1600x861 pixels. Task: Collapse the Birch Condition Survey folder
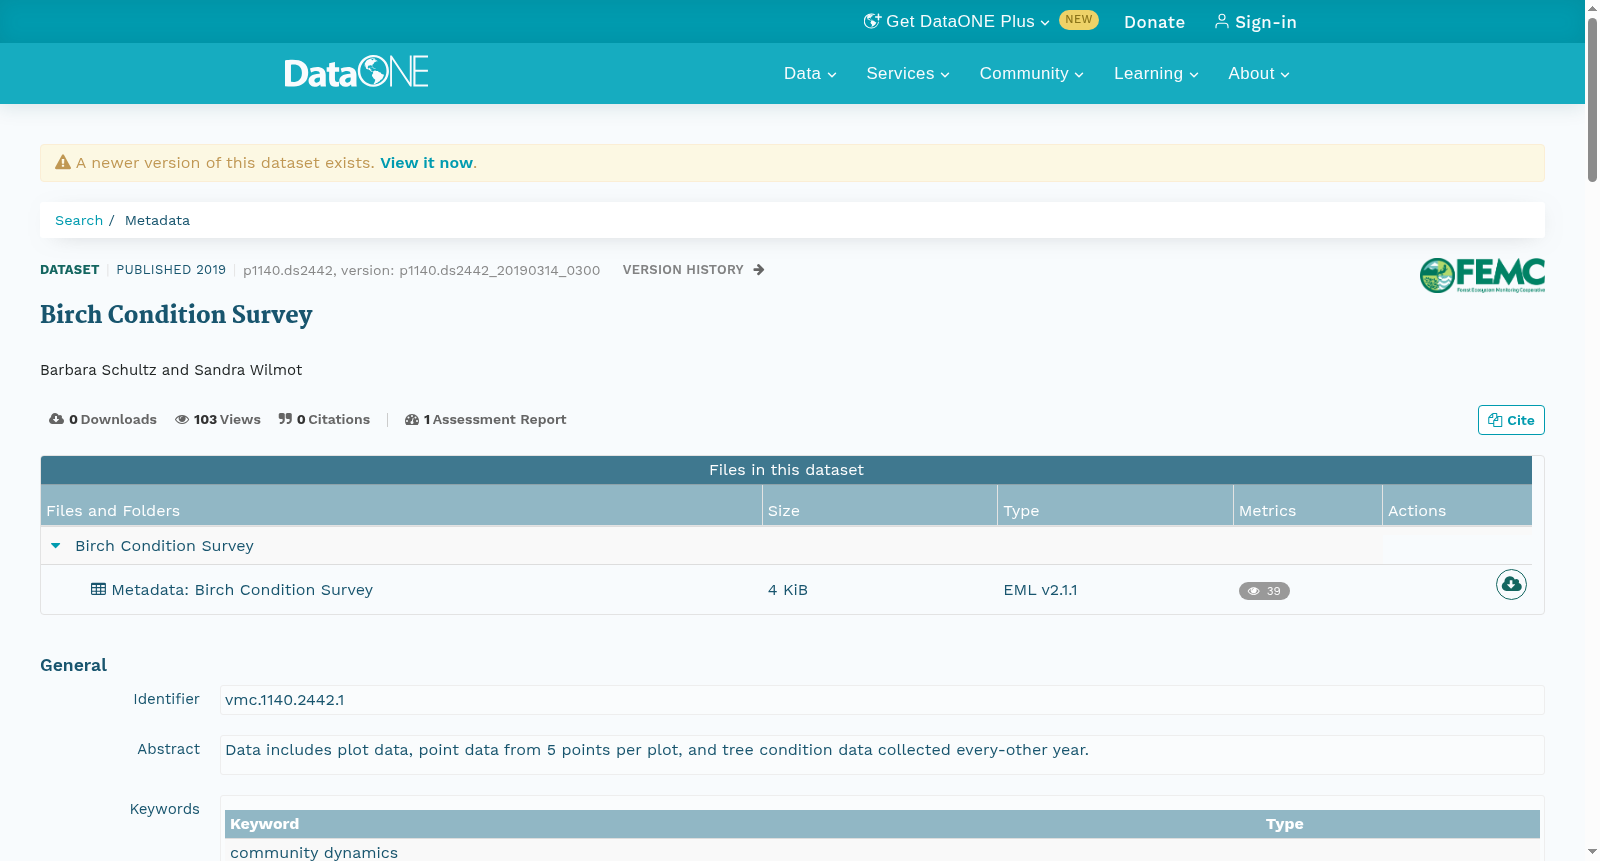pos(56,546)
